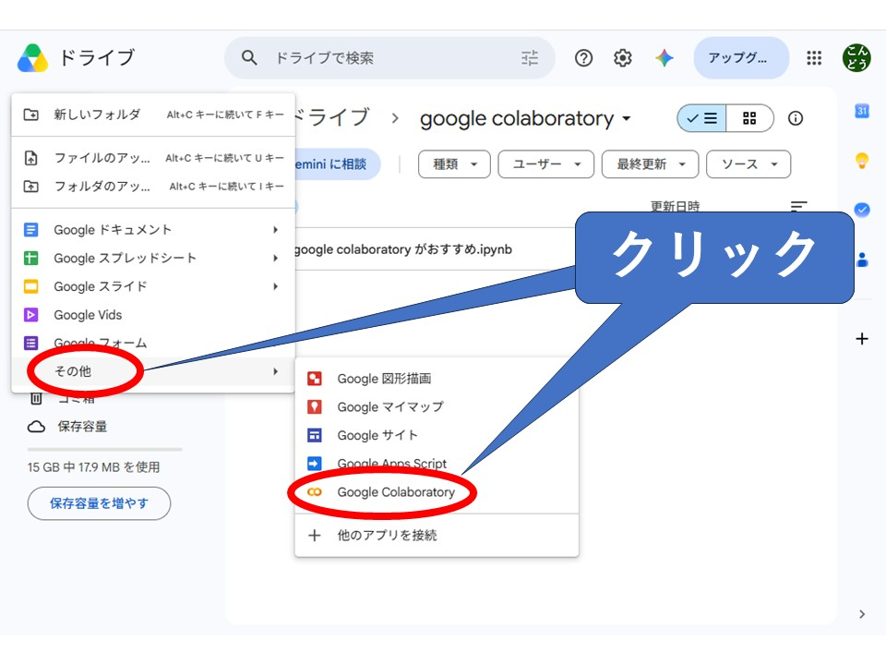The width and height of the screenshot is (886, 665).
Task: Click the orange Colaboratory CO icon
Action: [314, 492]
